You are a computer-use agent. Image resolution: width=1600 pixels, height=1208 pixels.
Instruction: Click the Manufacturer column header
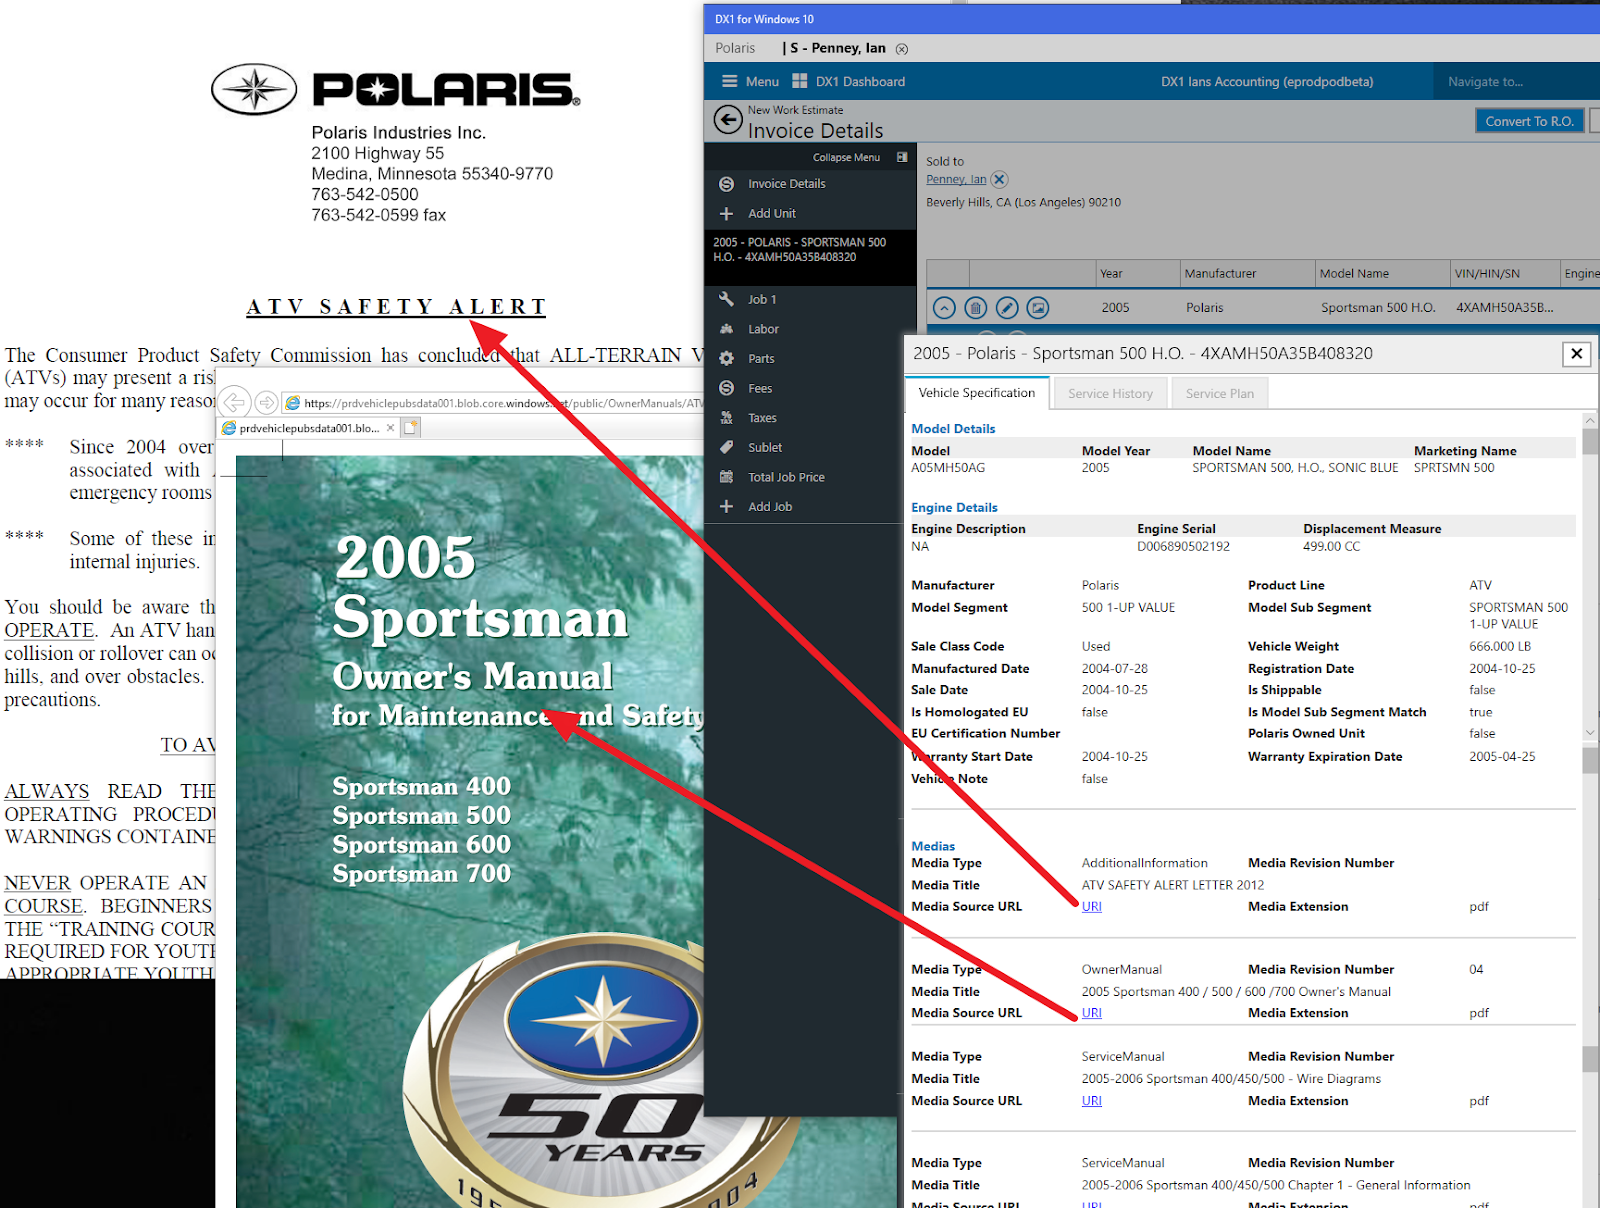coord(1247,273)
